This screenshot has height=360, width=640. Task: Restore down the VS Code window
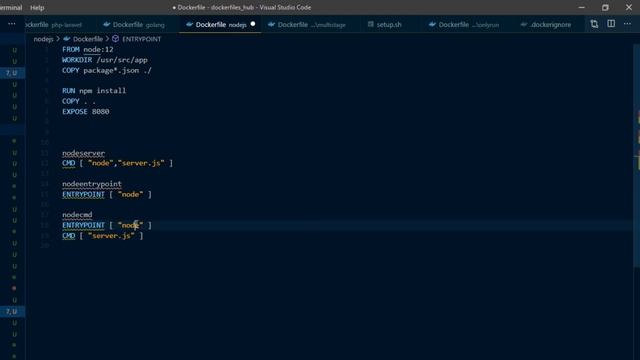pos(605,7)
